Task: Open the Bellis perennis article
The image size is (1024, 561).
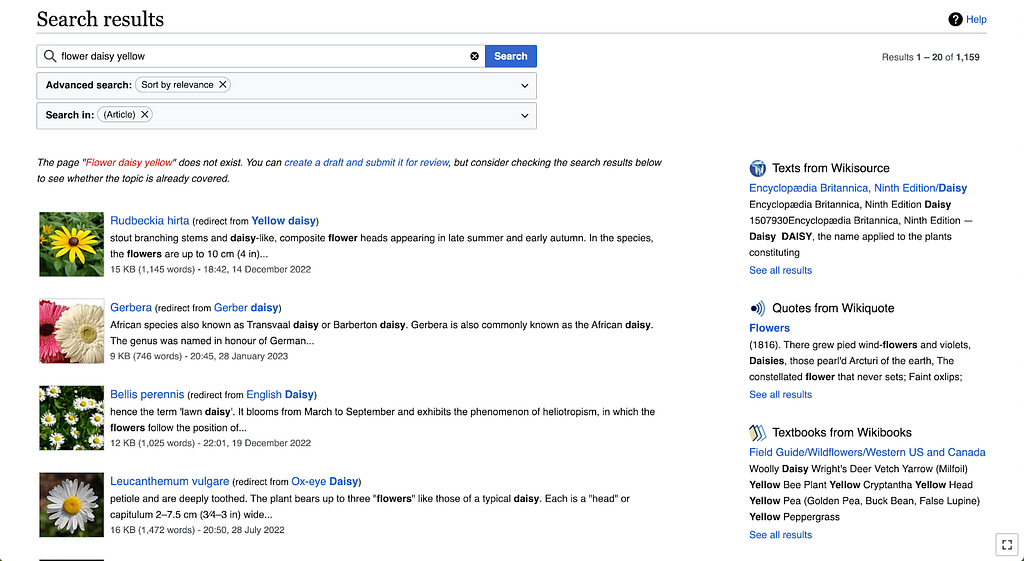Action: click(147, 394)
